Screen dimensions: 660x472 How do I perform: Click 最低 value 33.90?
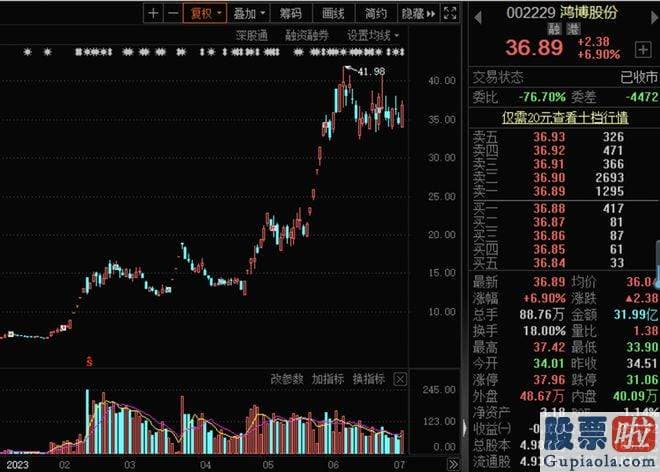click(x=642, y=347)
